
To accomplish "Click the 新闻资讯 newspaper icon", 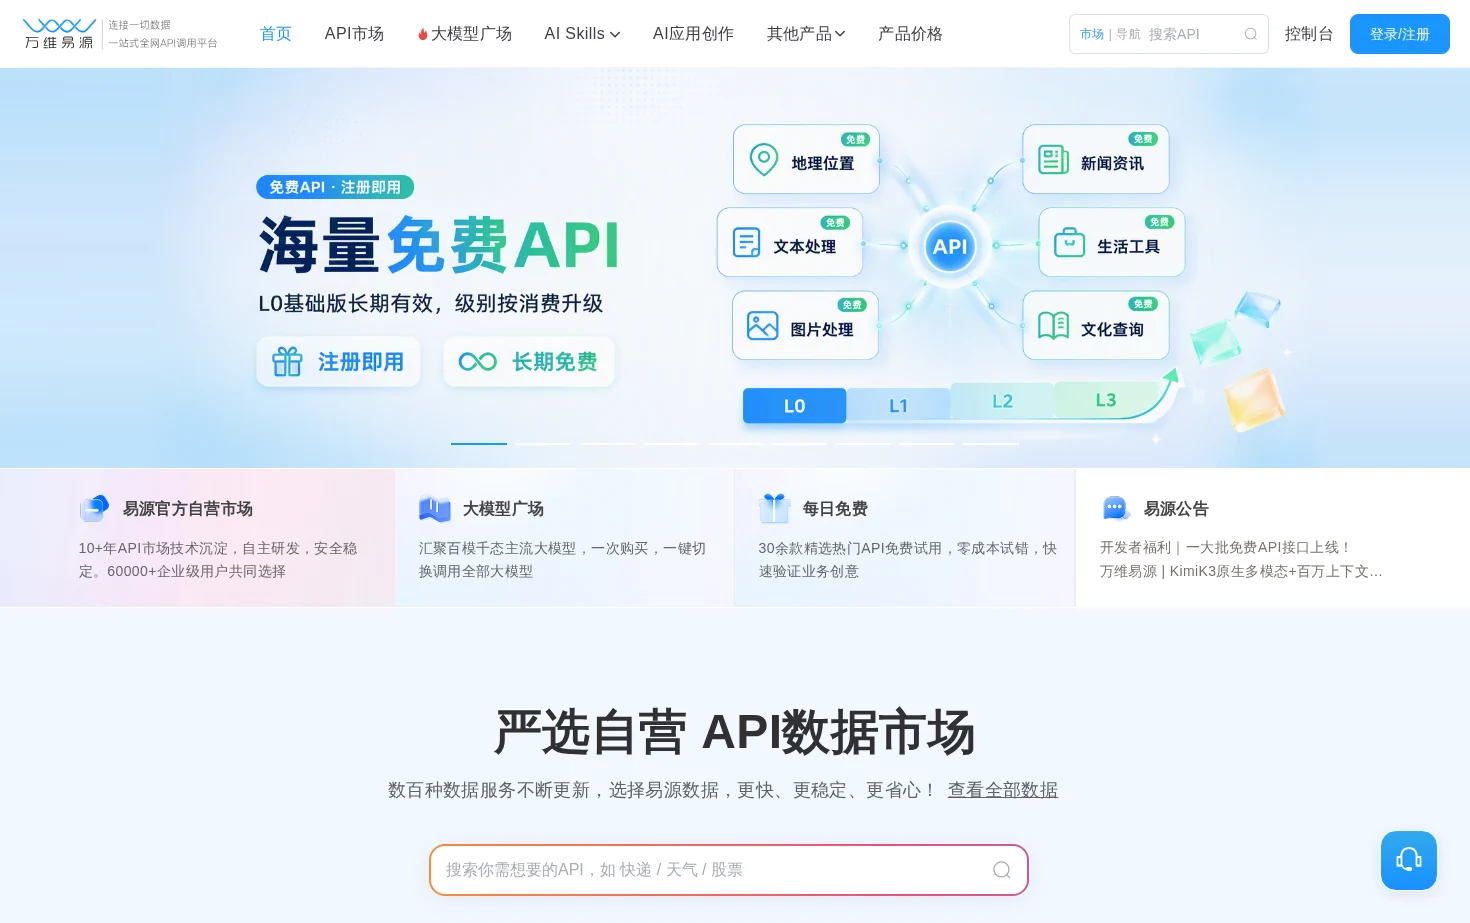I will pos(1054,160).
